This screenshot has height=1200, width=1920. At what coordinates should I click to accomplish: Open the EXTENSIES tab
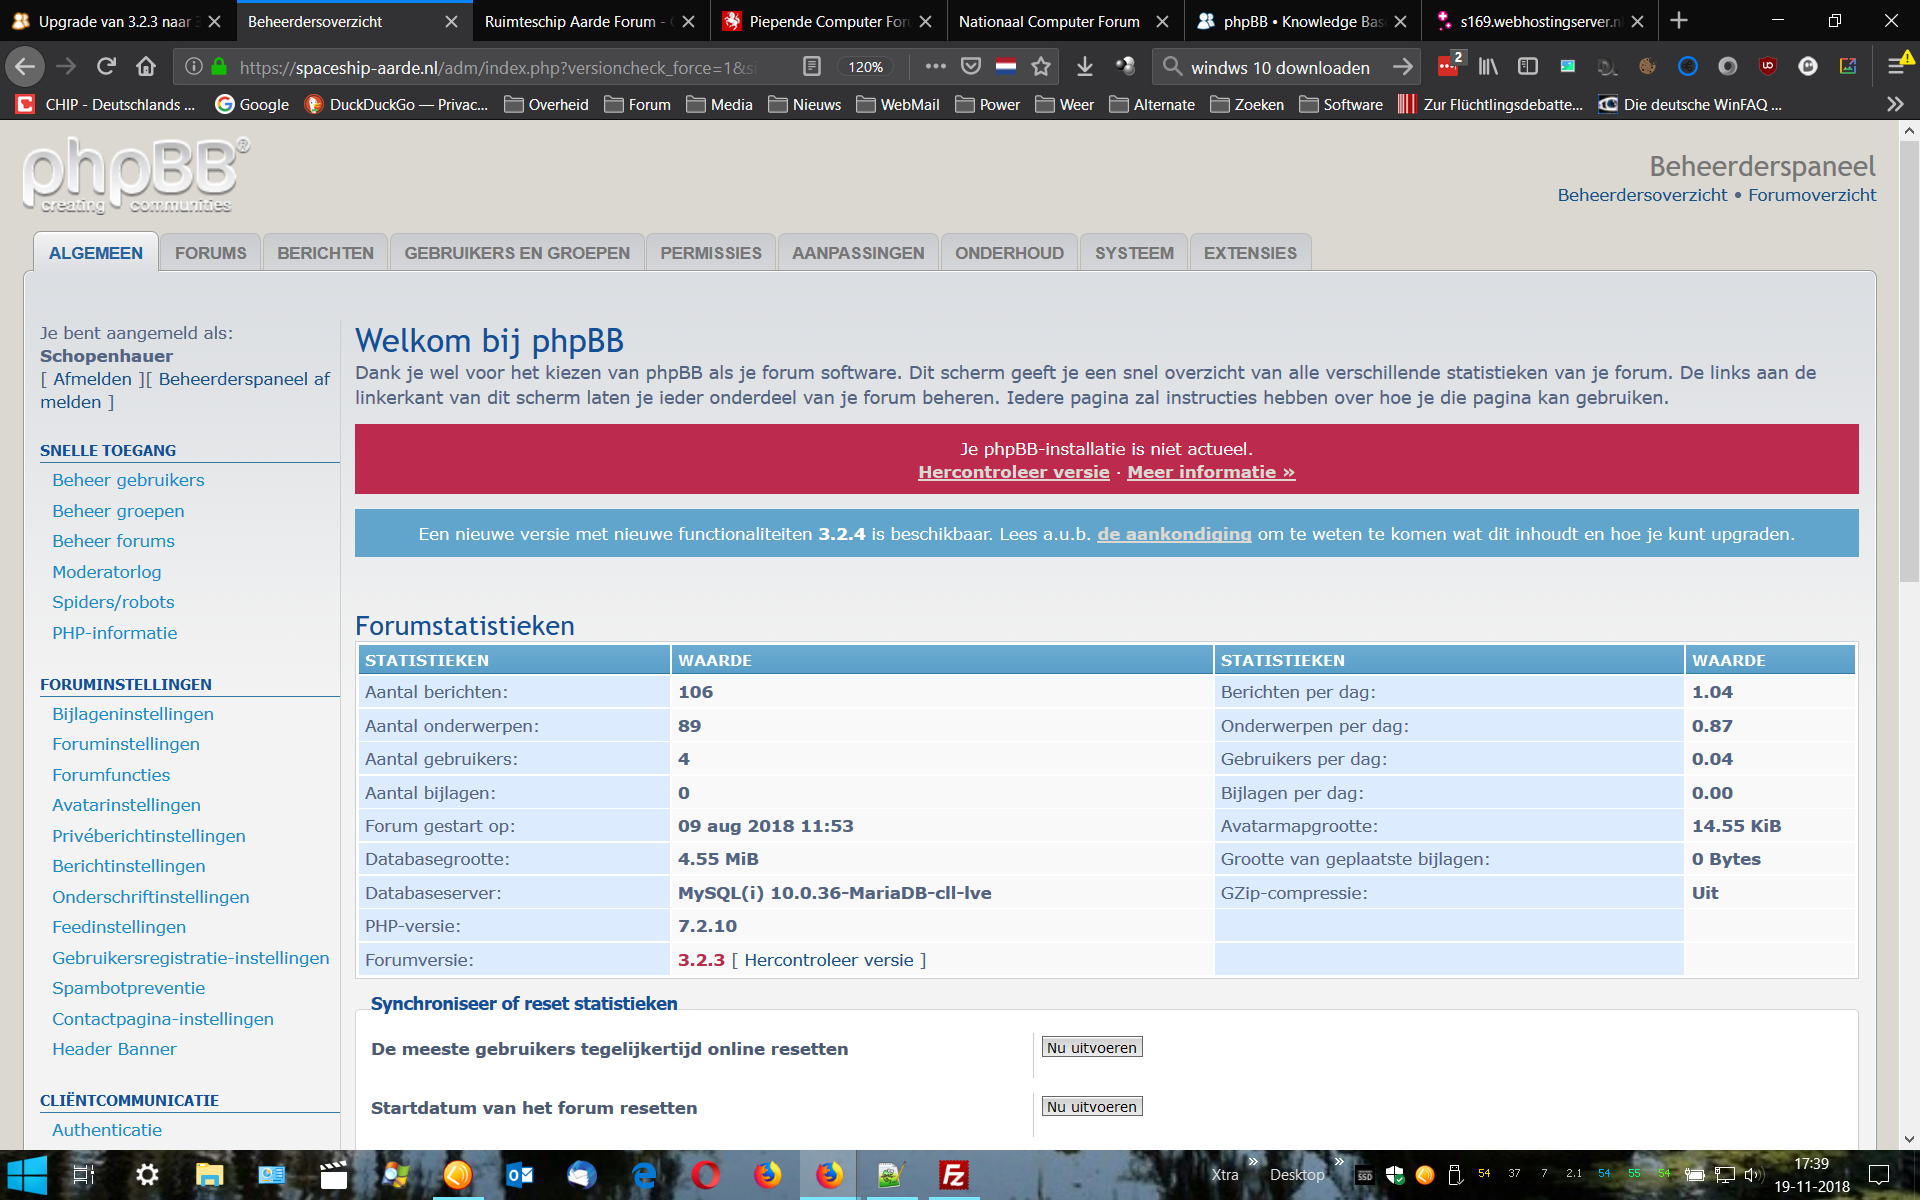1250,253
